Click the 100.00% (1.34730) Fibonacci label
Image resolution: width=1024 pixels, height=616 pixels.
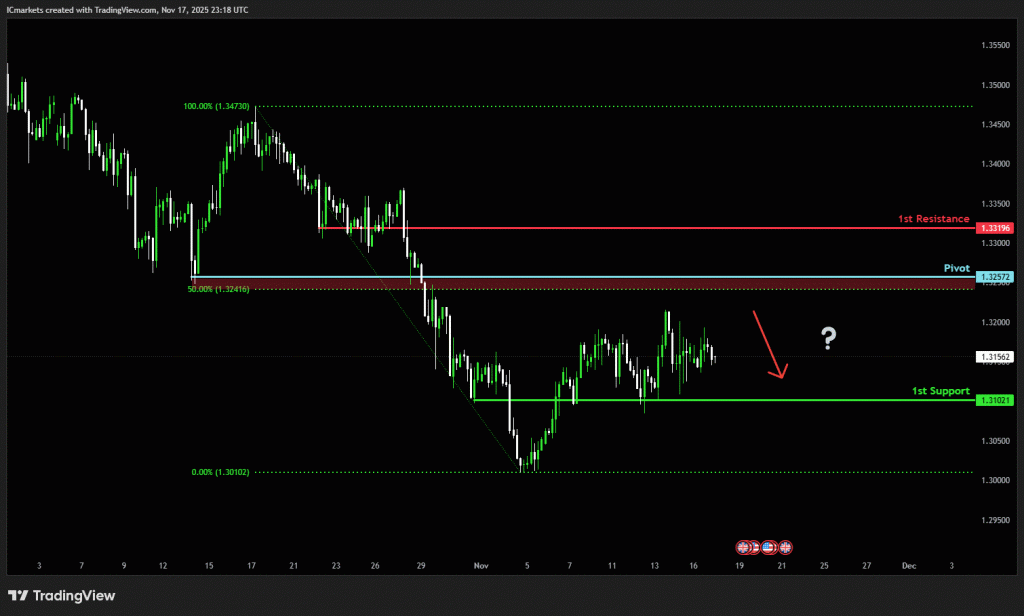[216, 106]
